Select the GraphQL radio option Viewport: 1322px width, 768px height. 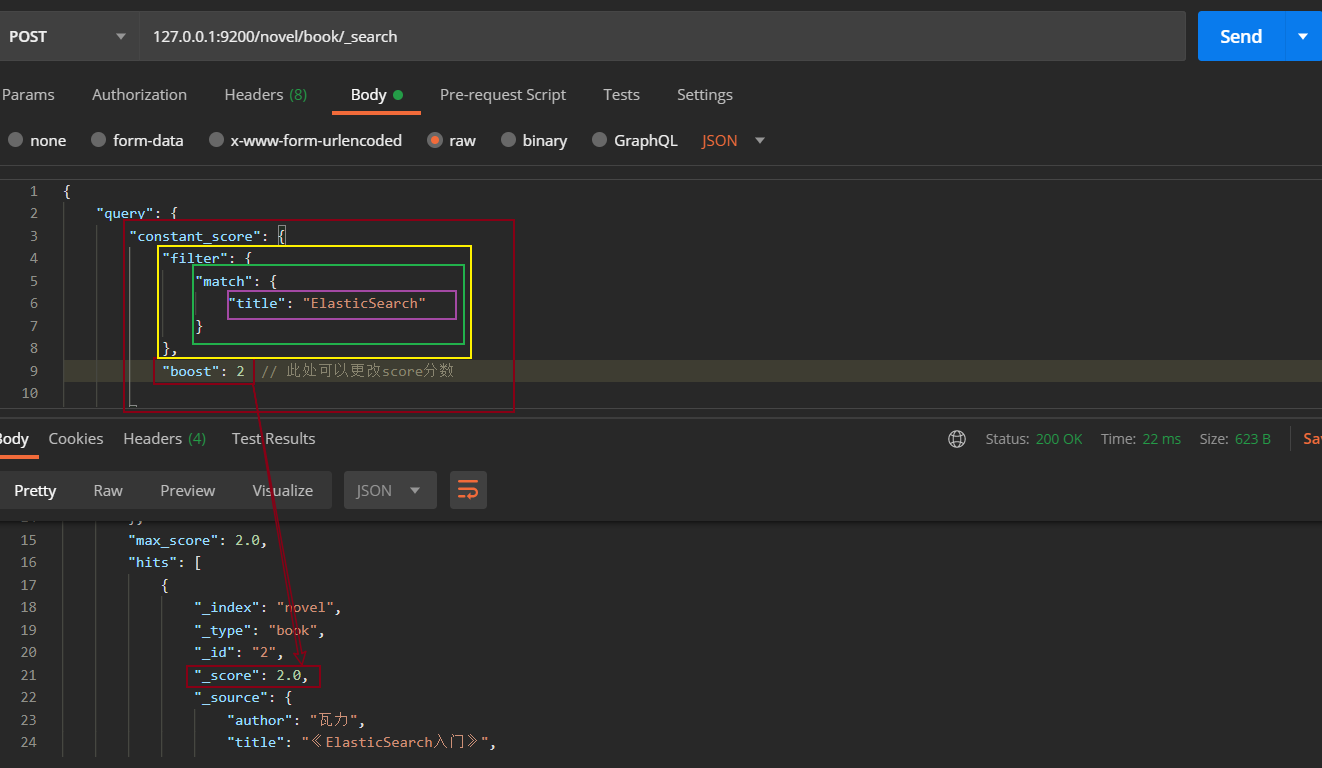(599, 140)
